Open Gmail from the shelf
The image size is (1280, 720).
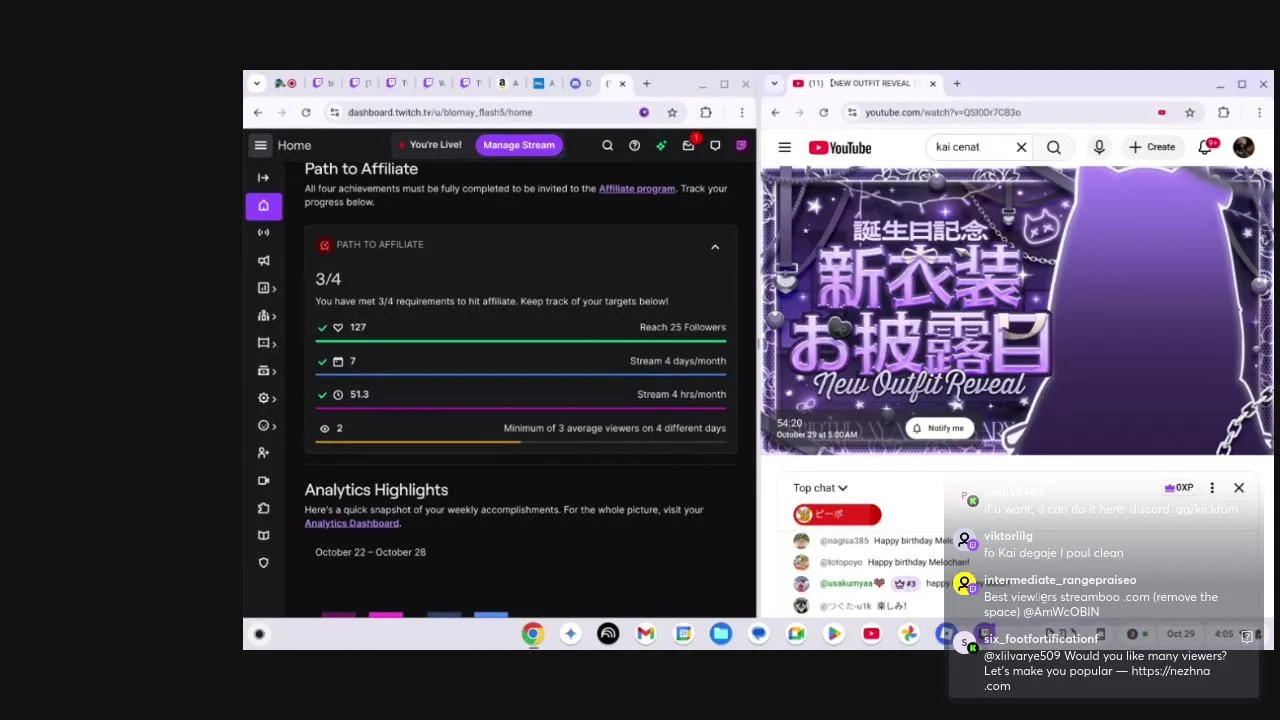point(646,634)
